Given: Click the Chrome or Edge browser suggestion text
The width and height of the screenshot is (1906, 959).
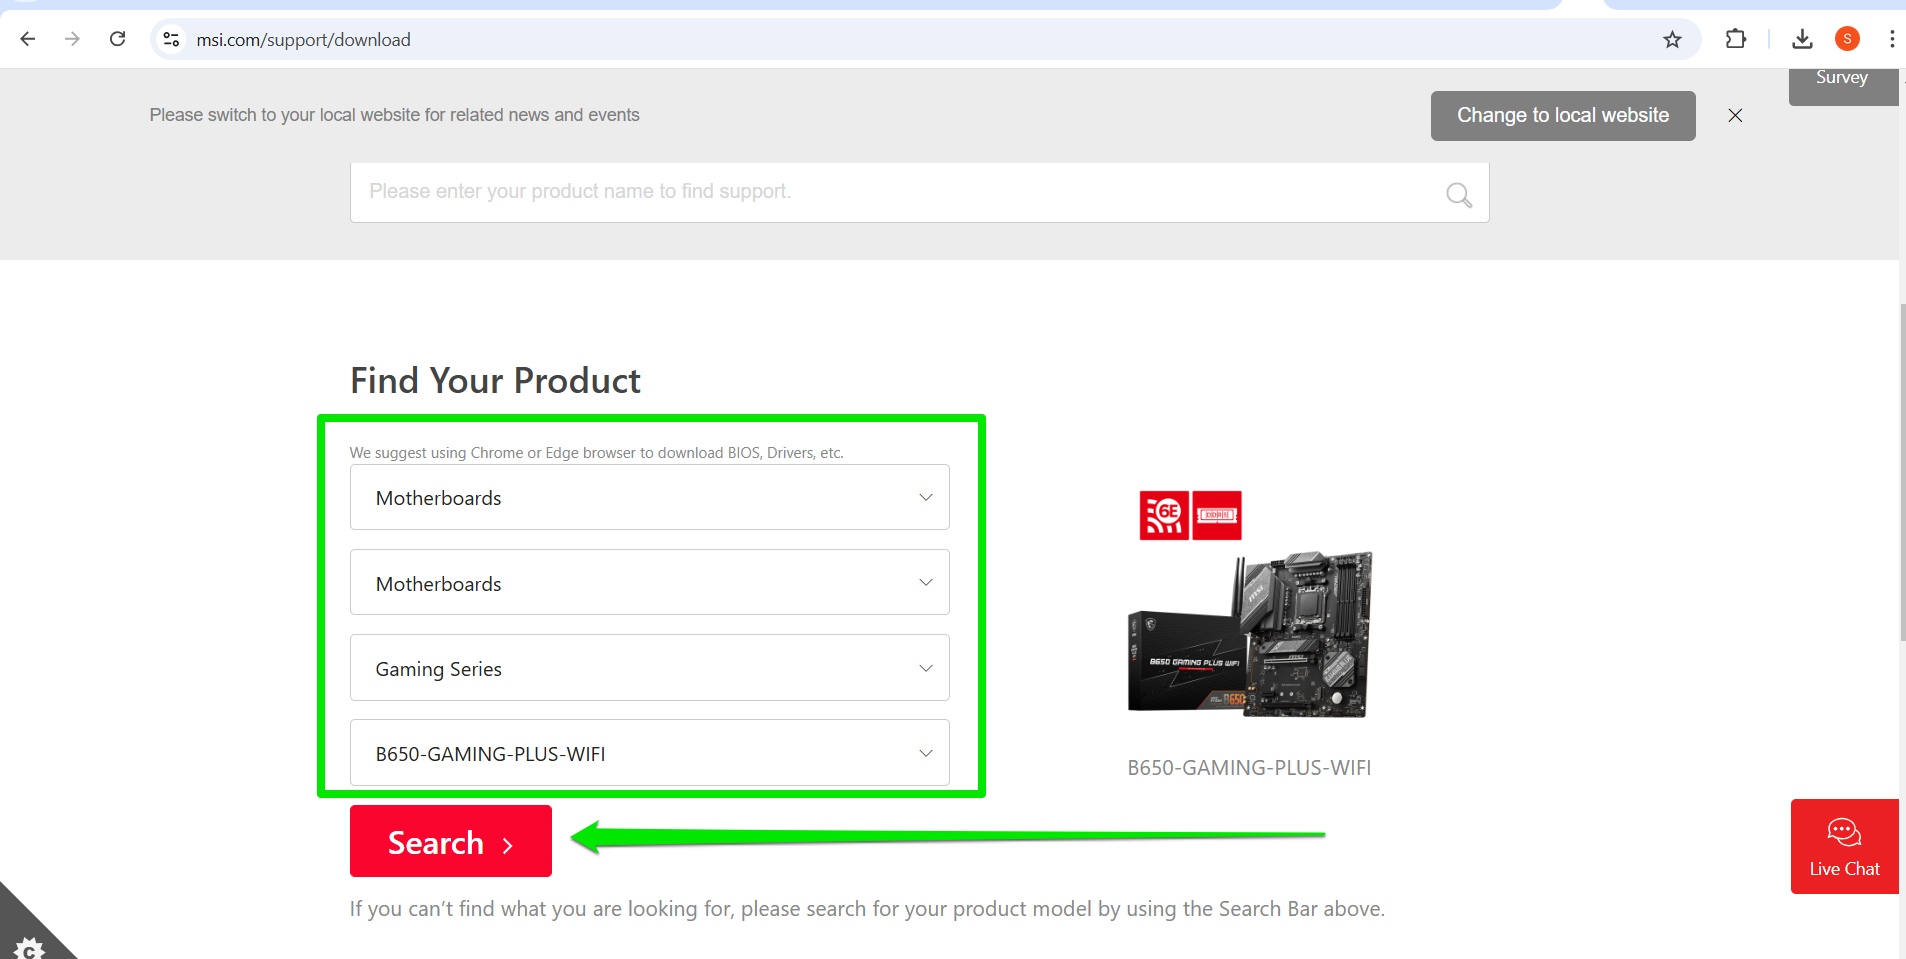Looking at the screenshot, I should click(596, 453).
